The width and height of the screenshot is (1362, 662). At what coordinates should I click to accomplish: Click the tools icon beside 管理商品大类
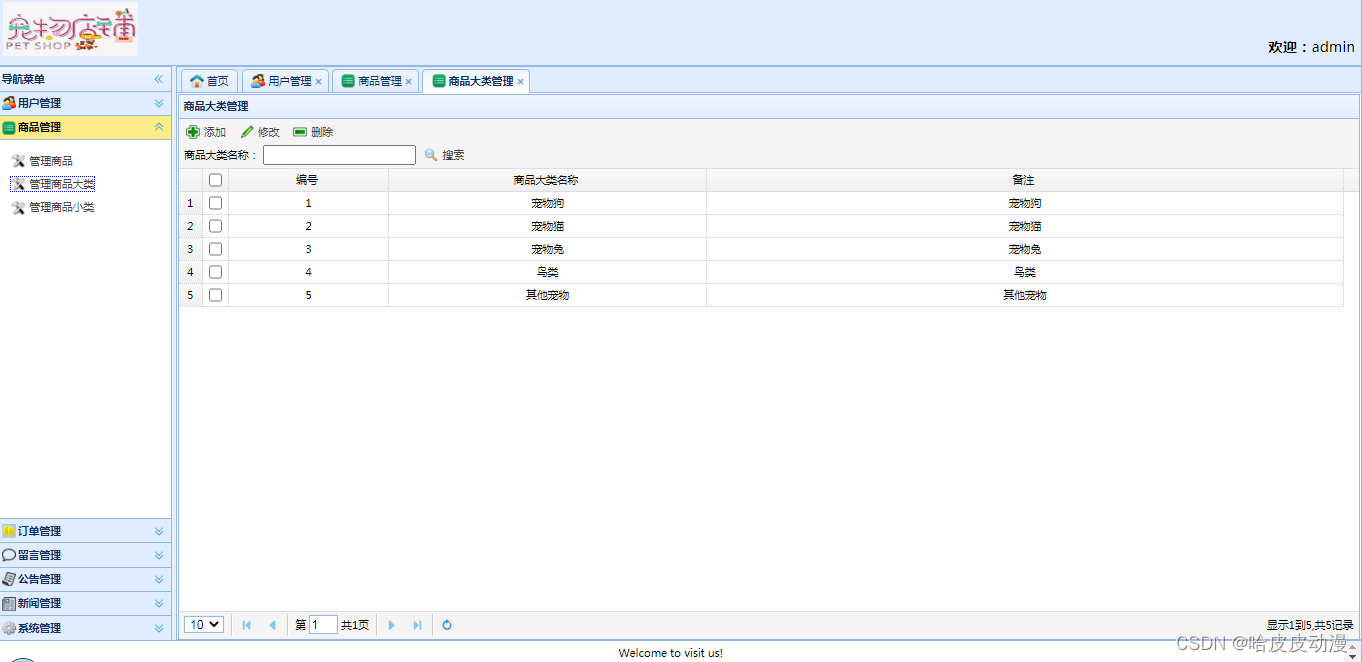pyautogui.click(x=18, y=184)
